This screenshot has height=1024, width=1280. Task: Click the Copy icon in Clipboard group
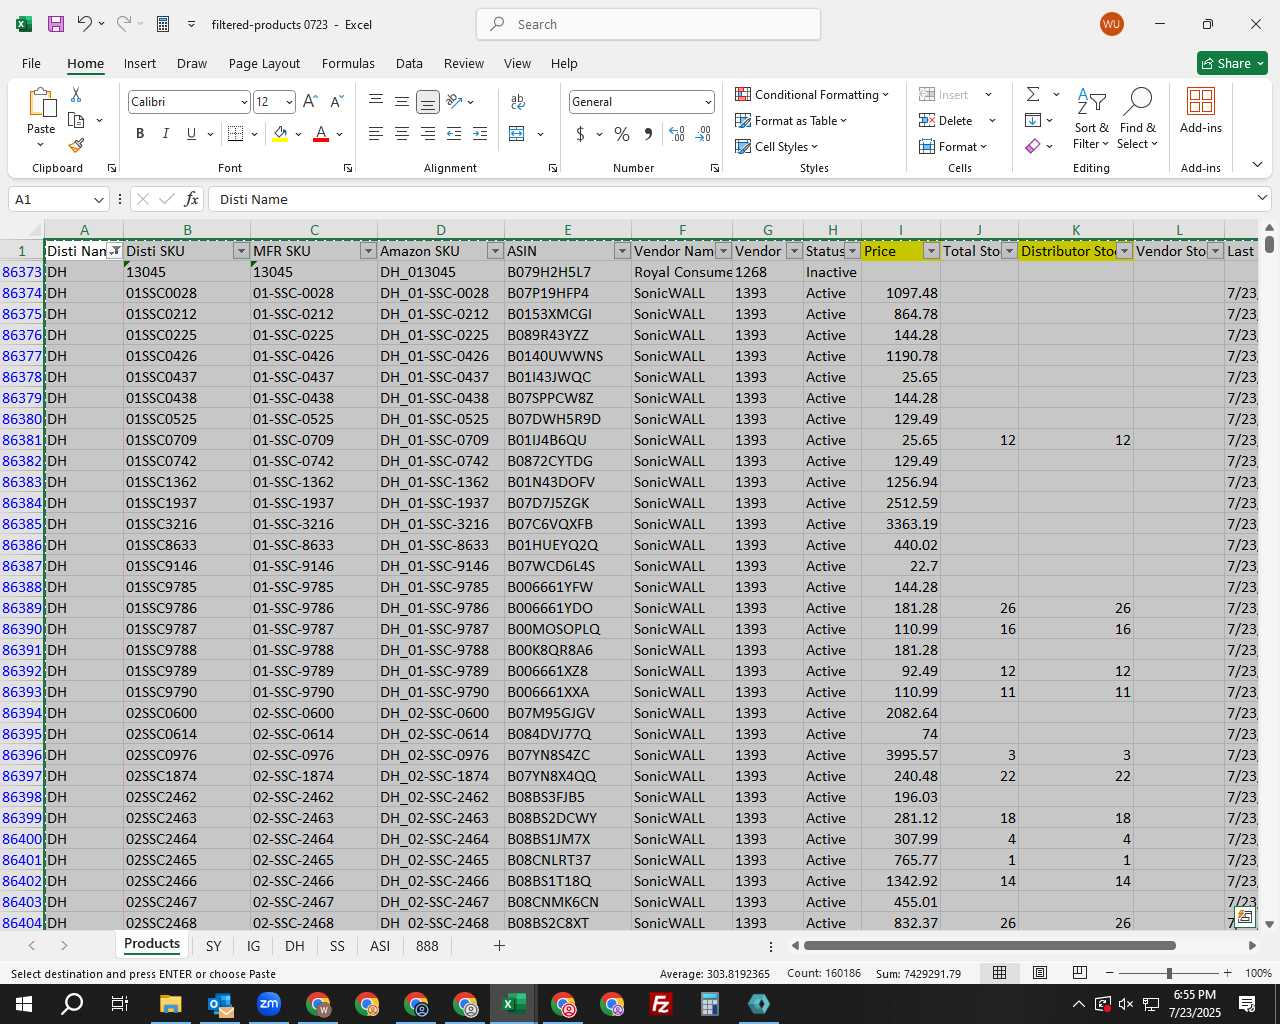coord(76,120)
